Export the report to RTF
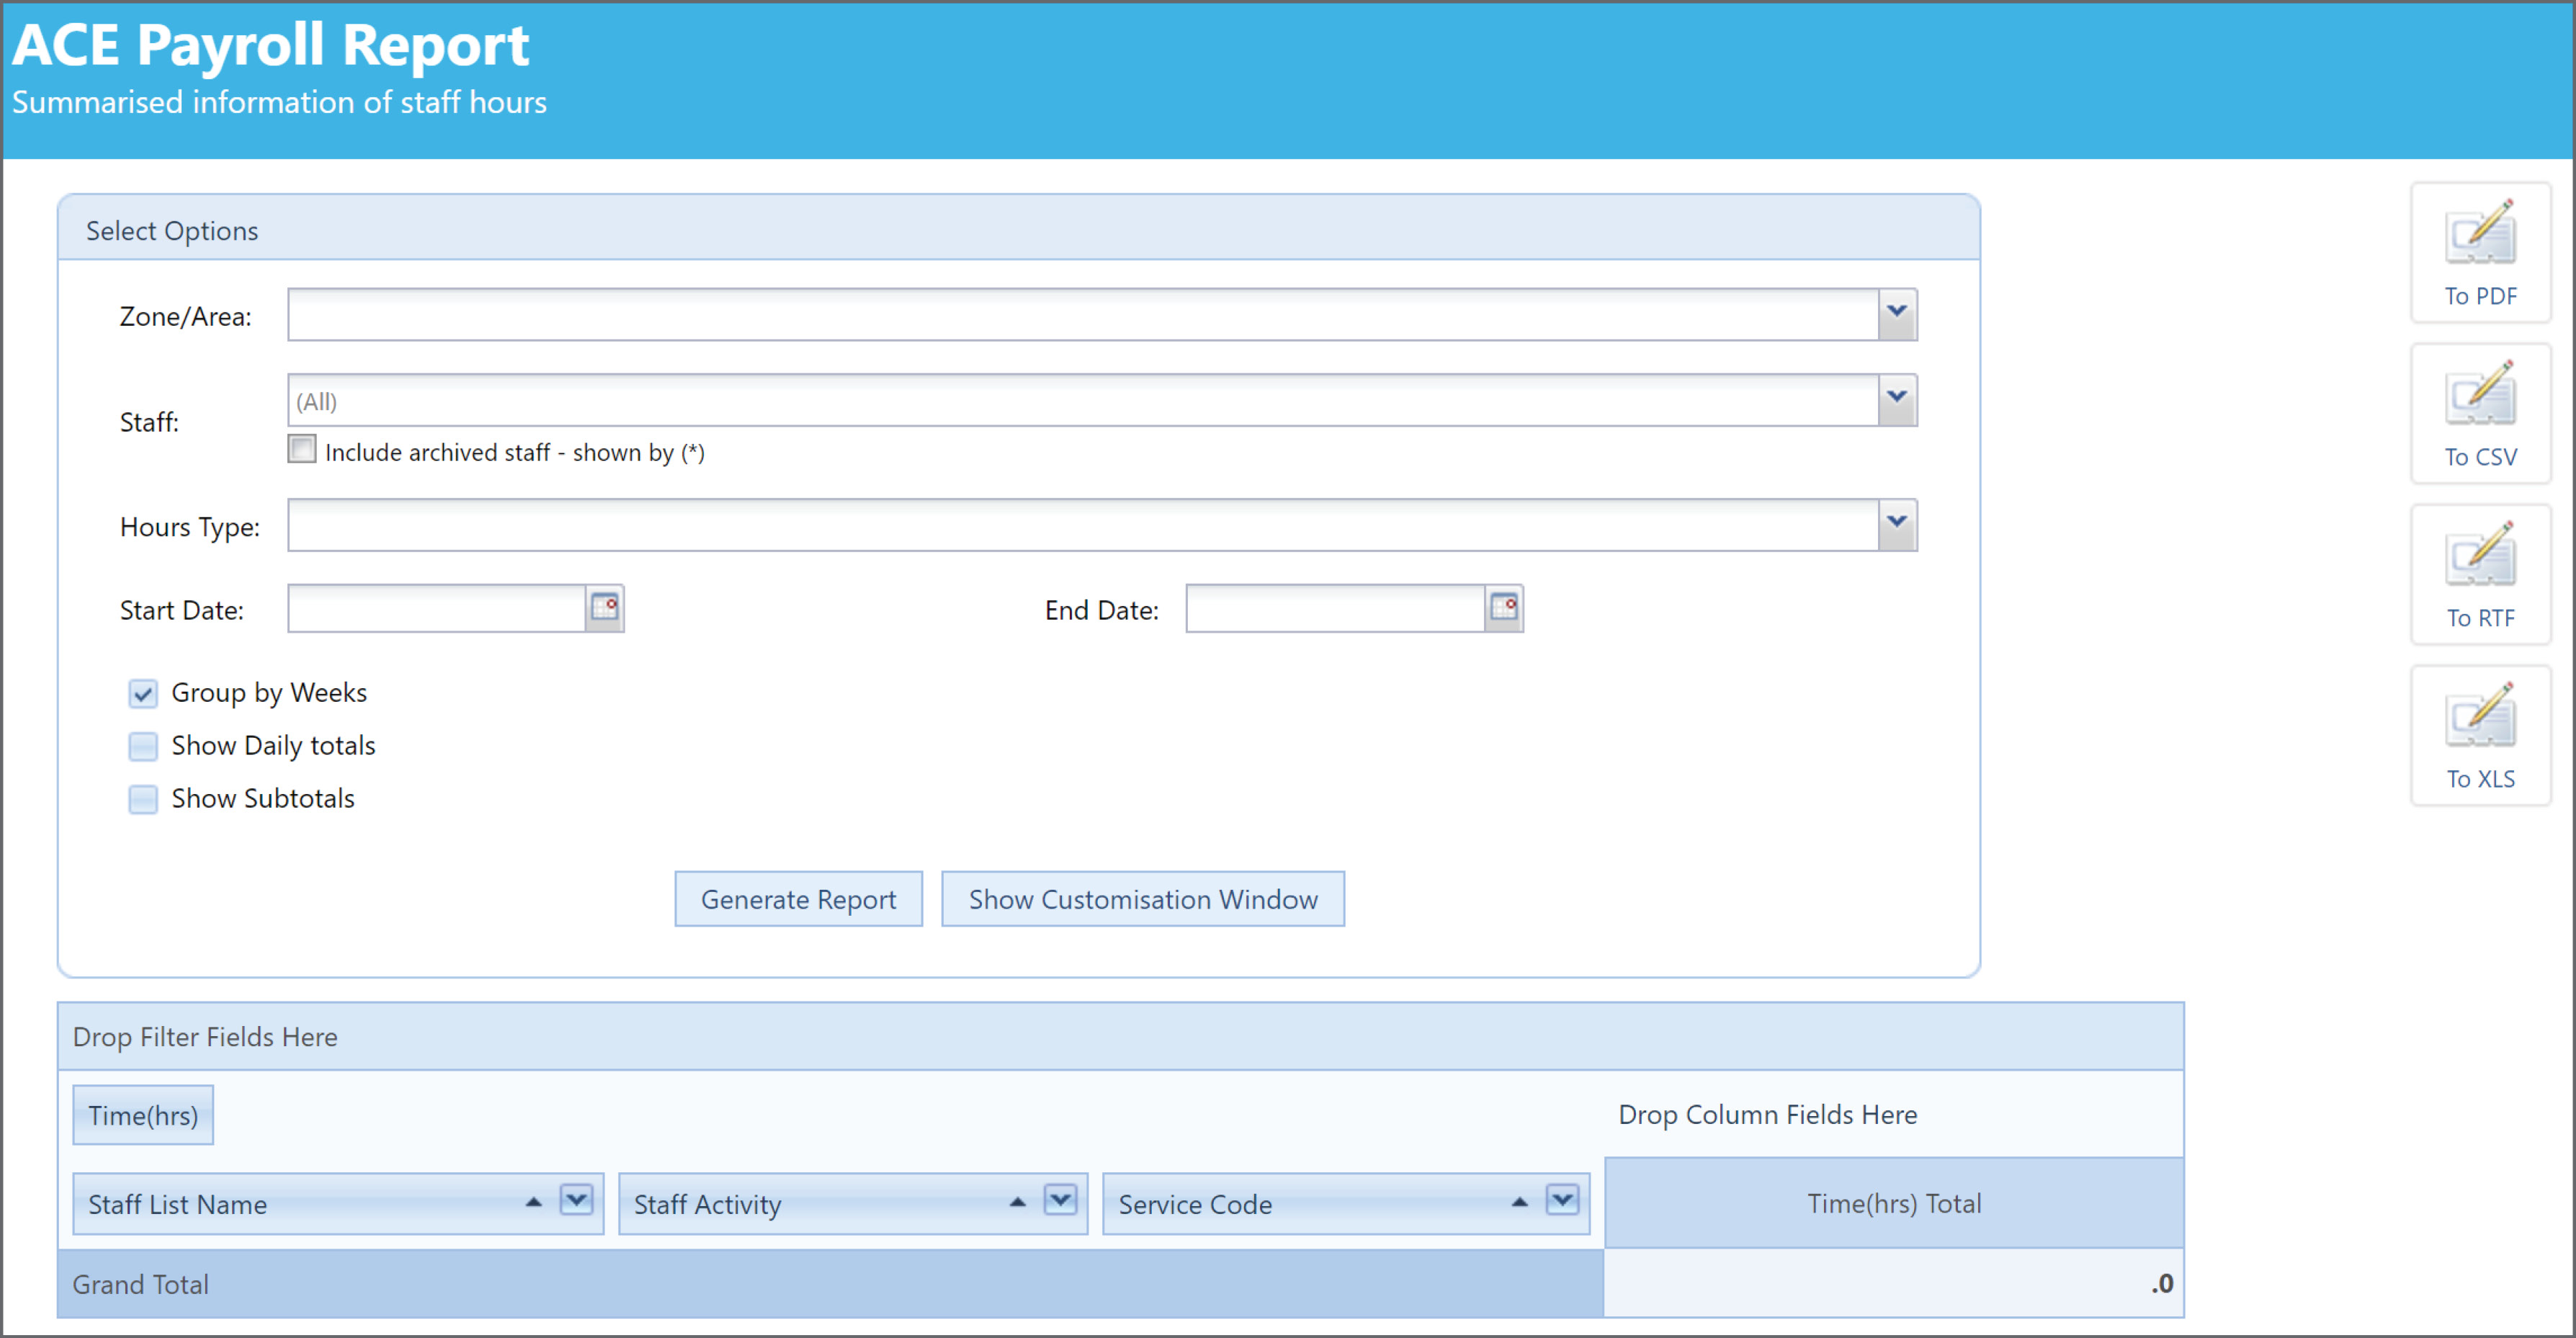The height and width of the screenshot is (1338, 2576). point(2481,575)
